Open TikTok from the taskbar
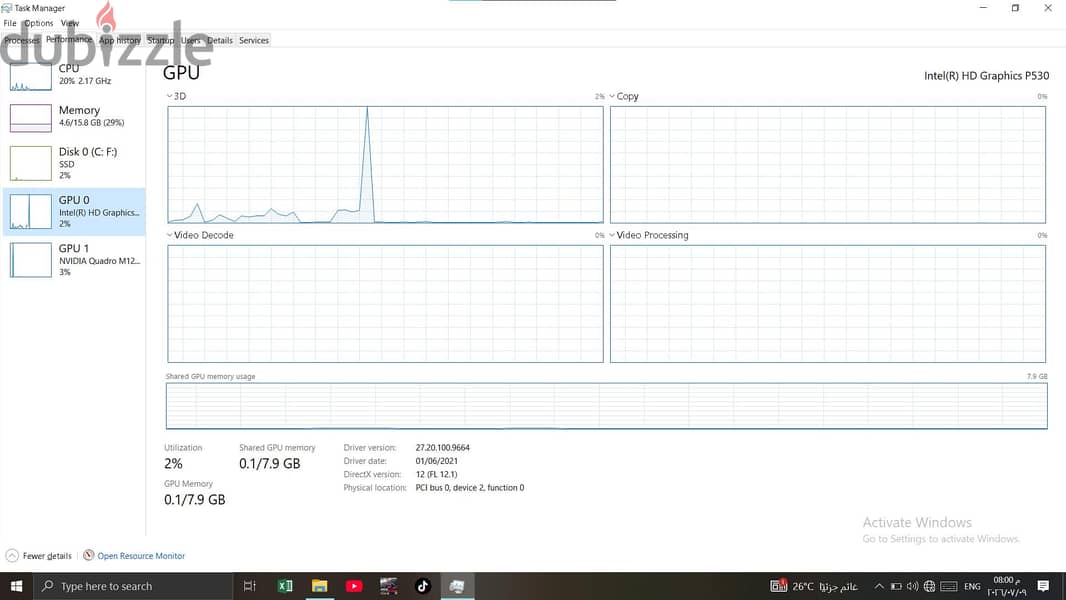Image resolution: width=1066 pixels, height=600 pixels. 423,586
